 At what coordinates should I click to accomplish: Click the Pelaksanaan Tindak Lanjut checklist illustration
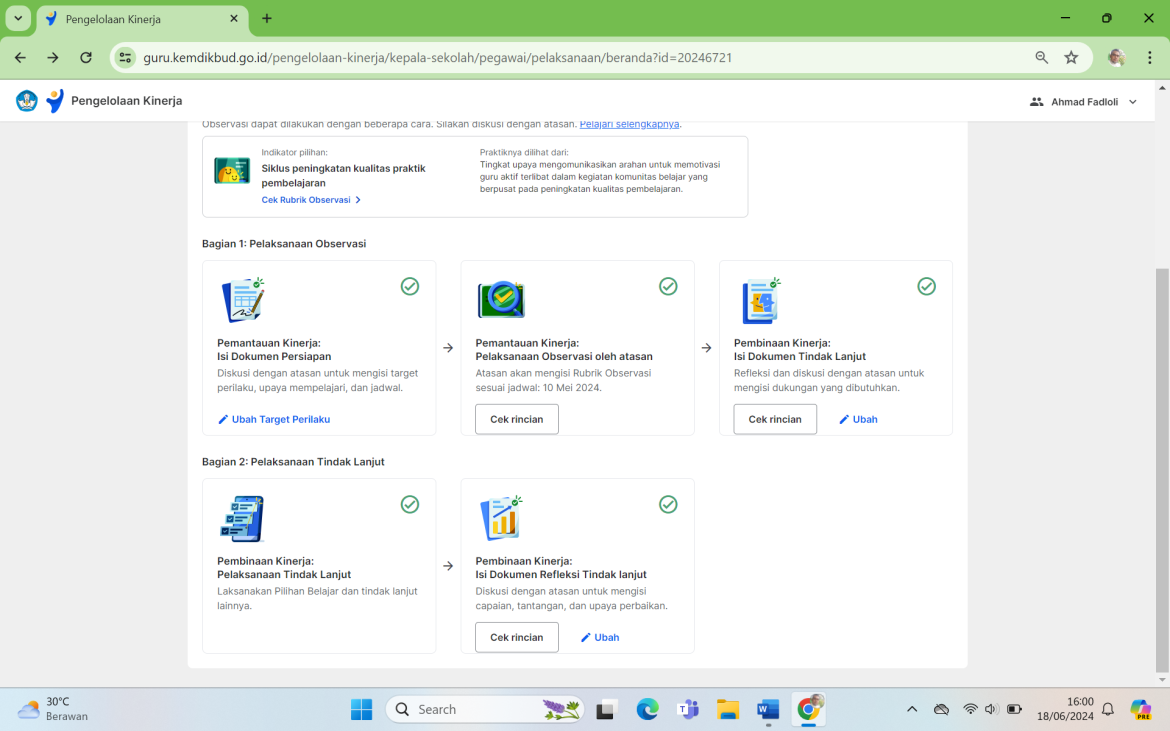coord(242,518)
